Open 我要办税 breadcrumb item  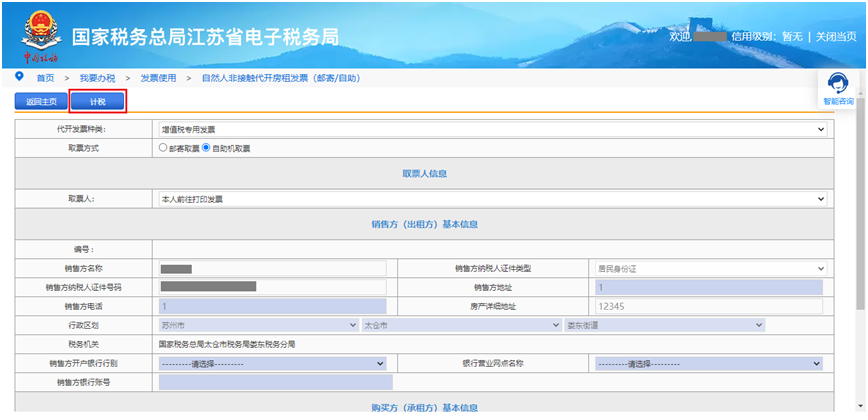pos(97,79)
